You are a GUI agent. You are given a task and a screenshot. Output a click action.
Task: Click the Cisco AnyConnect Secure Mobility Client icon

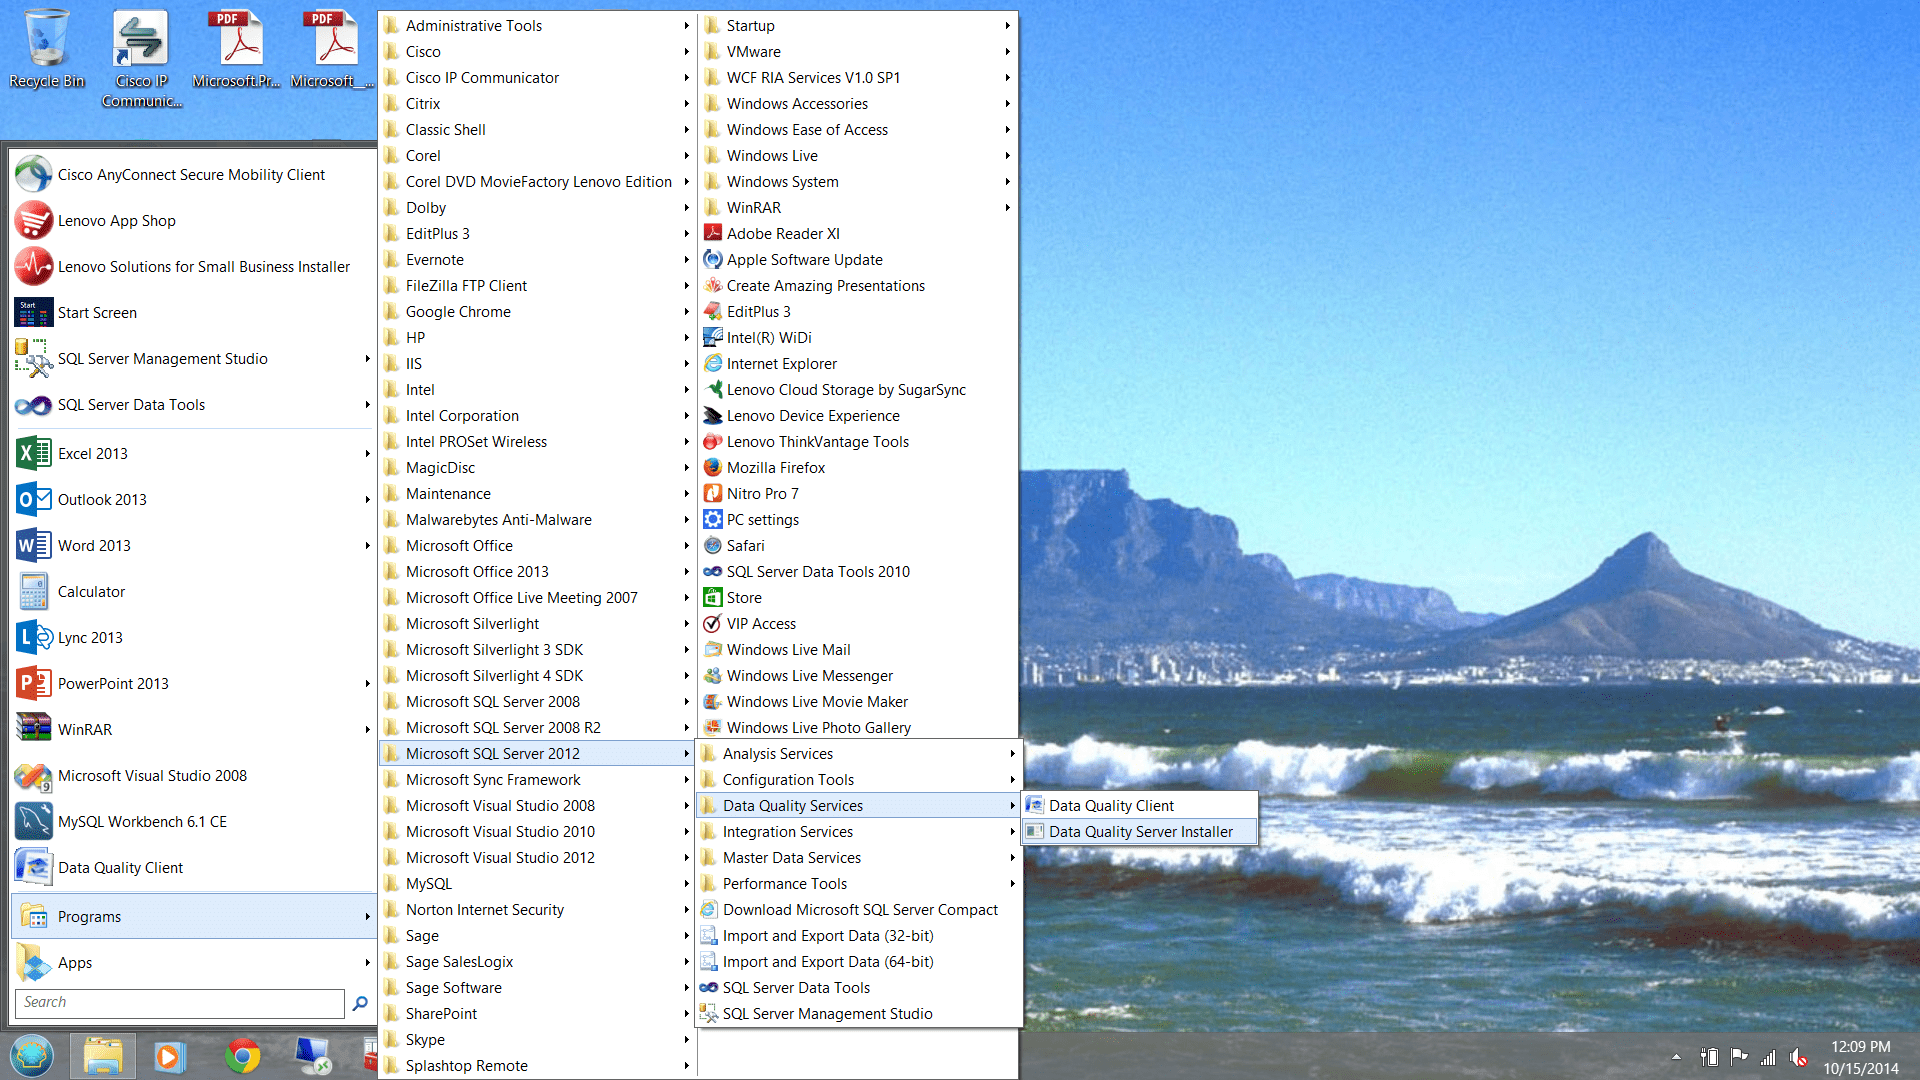[33, 174]
